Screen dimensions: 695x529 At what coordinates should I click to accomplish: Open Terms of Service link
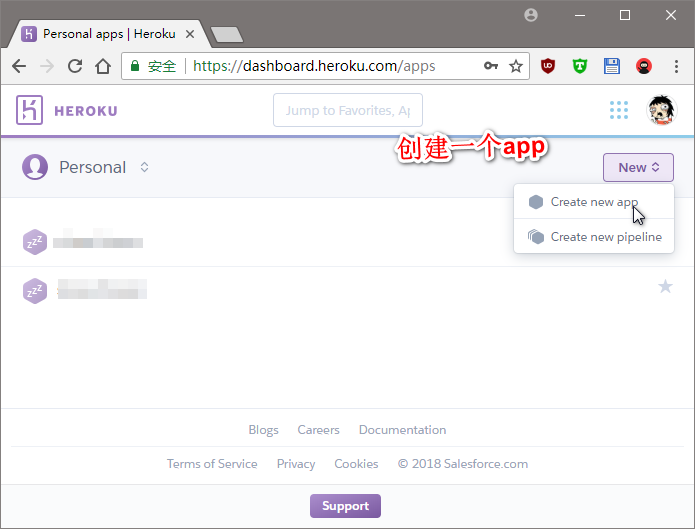tap(212, 464)
